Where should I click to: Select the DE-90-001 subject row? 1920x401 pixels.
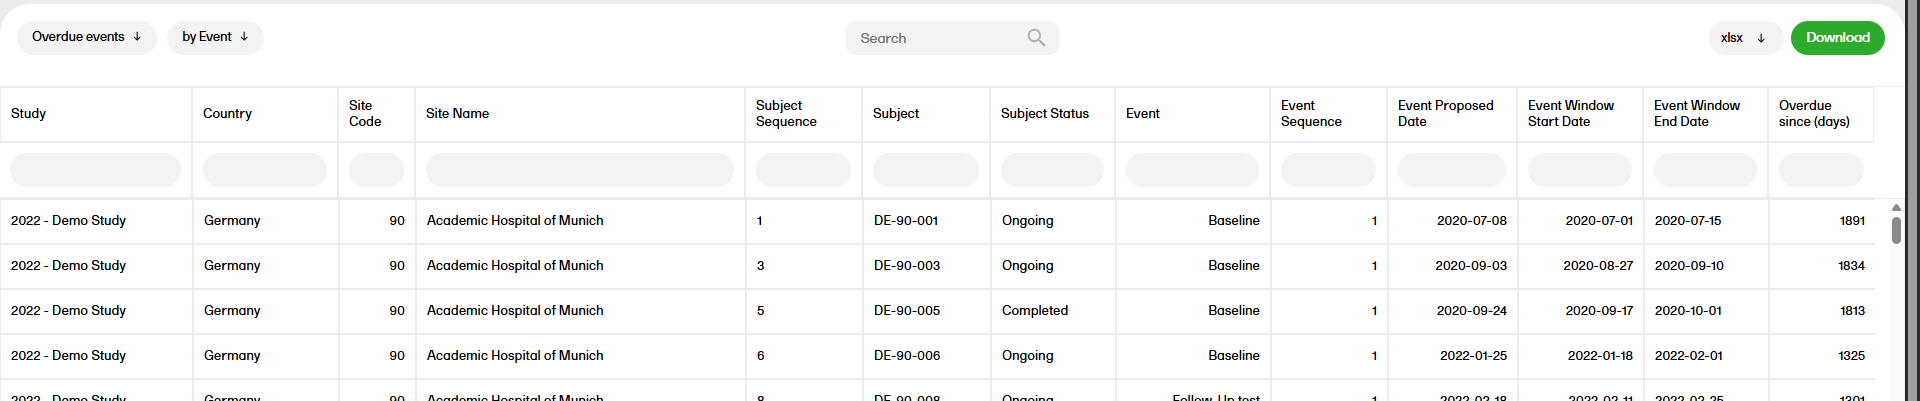906,221
